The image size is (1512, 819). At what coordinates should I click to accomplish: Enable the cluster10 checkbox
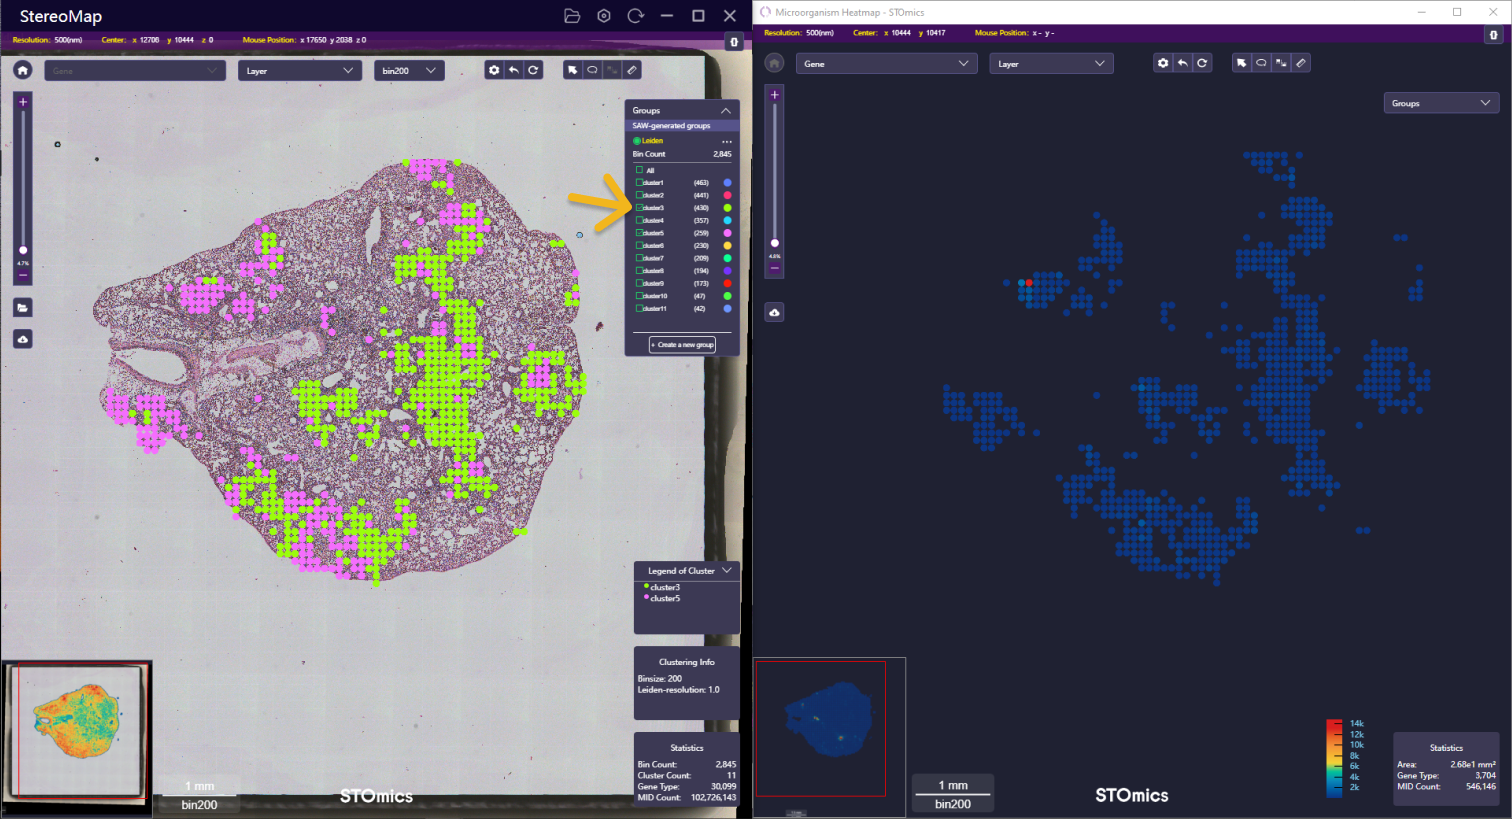click(640, 296)
